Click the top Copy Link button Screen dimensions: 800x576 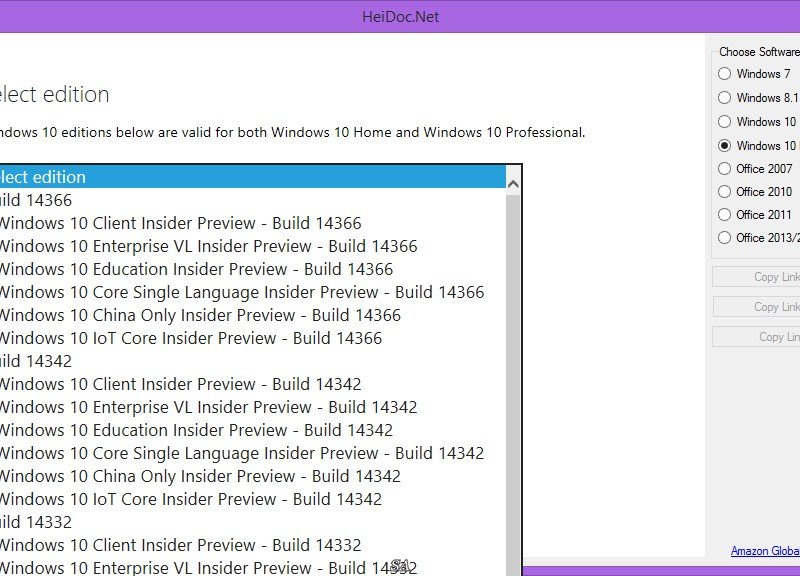click(756, 277)
